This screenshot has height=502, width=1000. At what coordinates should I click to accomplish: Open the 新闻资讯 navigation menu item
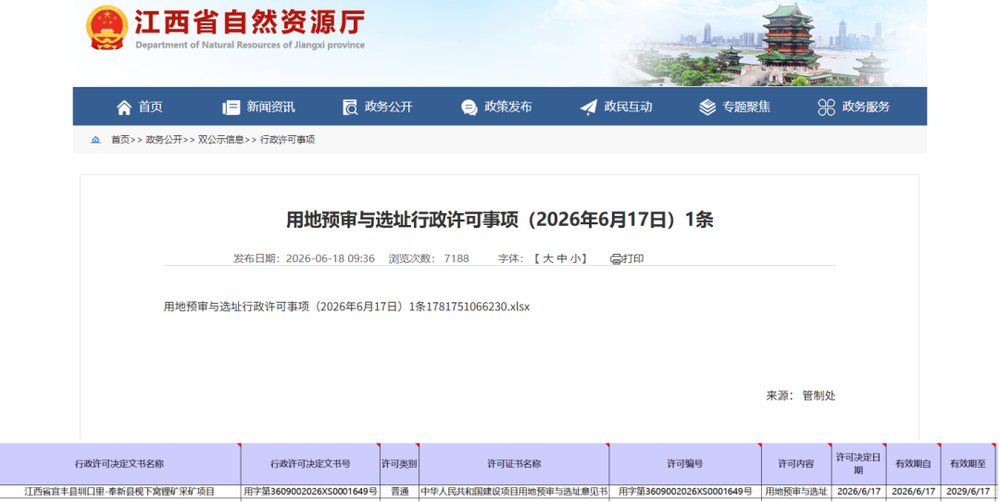point(270,107)
